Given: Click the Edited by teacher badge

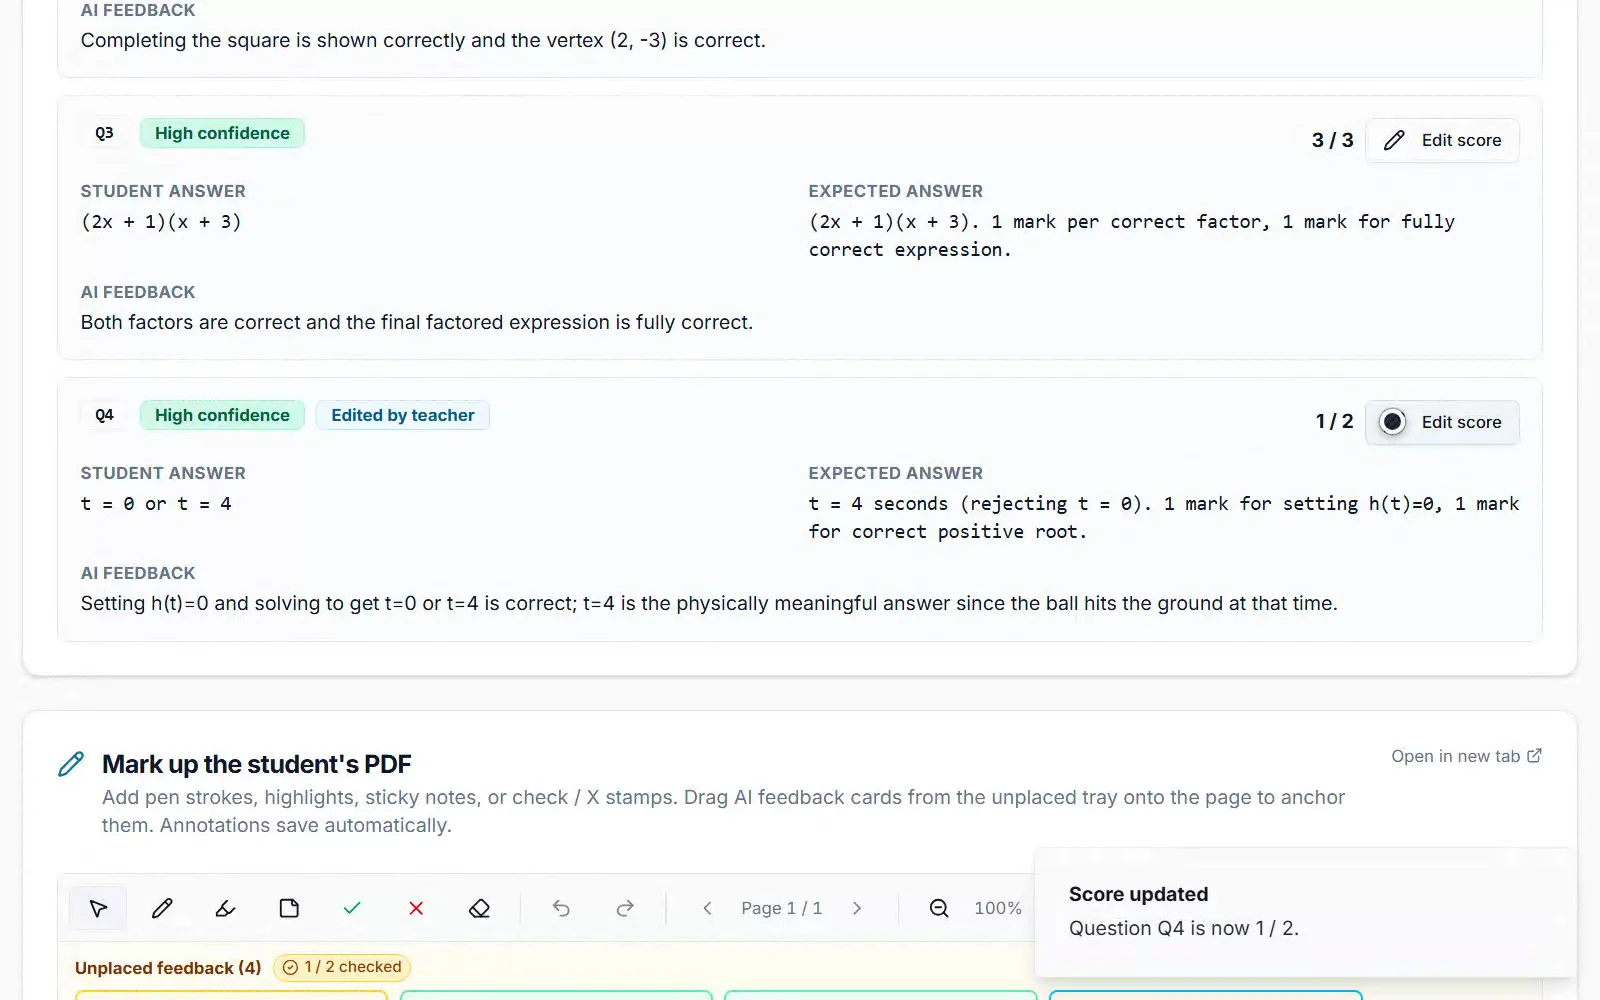Looking at the screenshot, I should click(403, 415).
